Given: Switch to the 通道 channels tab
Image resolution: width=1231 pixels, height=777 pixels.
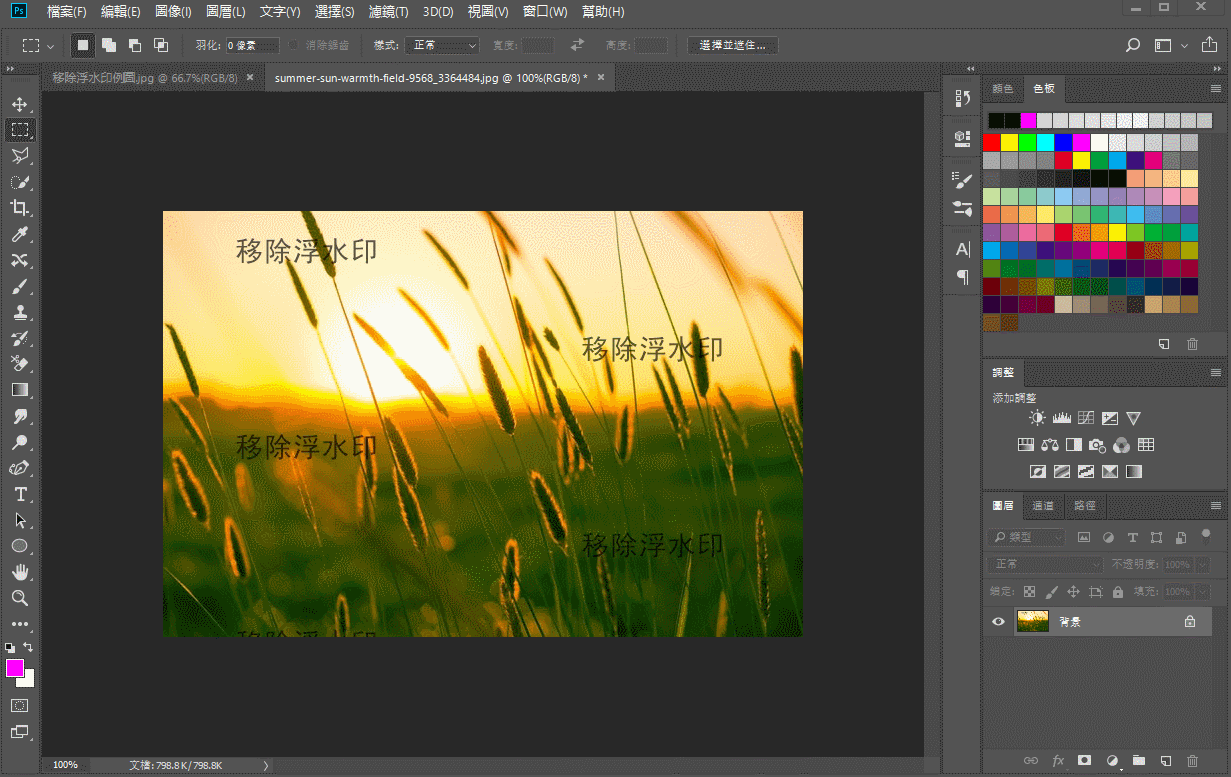Looking at the screenshot, I should [x=1043, y=506].
